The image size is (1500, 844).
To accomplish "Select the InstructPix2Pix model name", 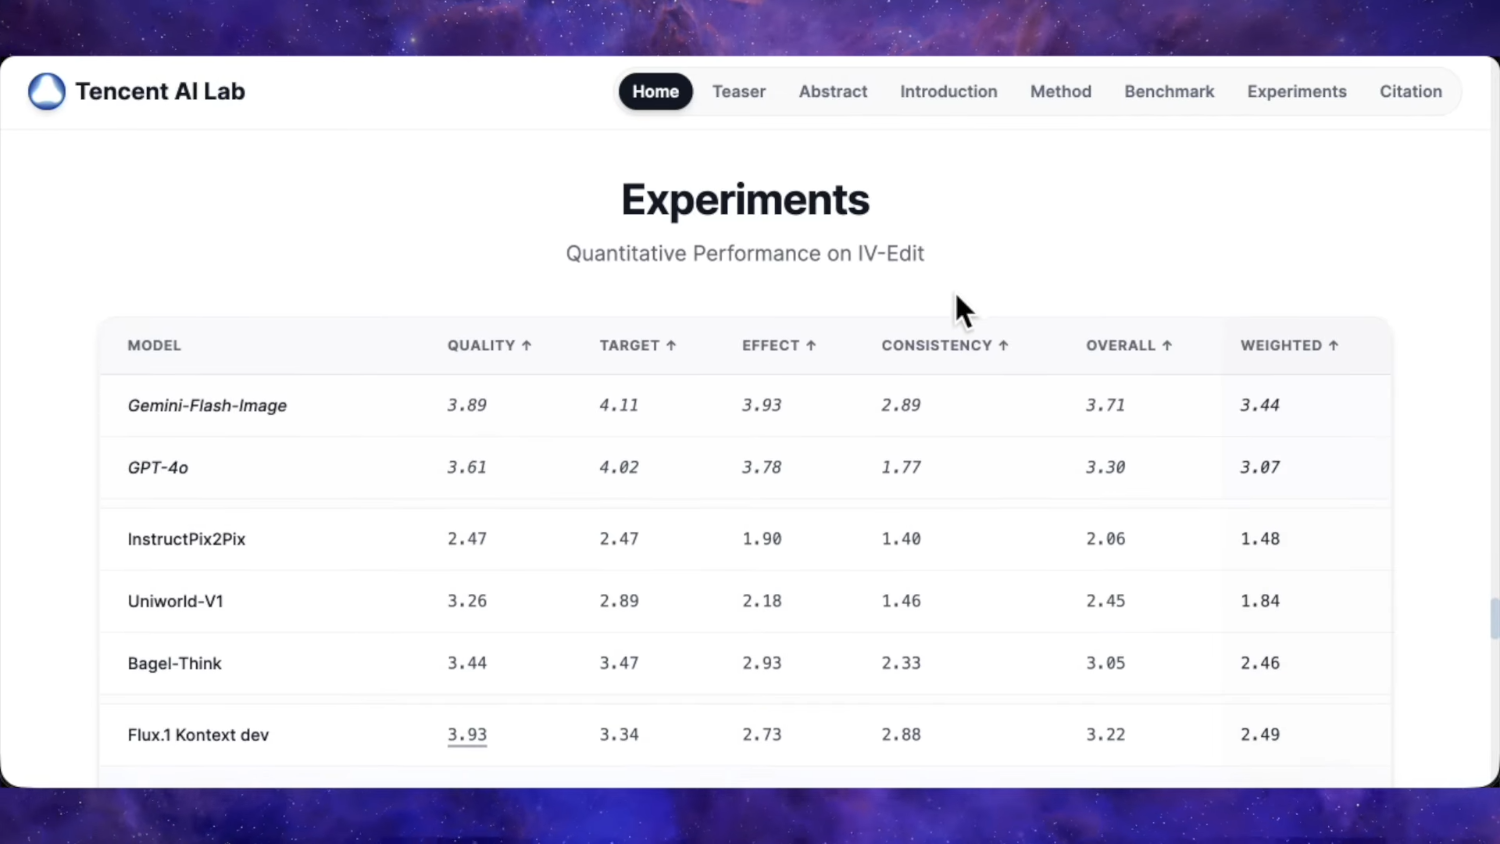I will click(186, 539).
